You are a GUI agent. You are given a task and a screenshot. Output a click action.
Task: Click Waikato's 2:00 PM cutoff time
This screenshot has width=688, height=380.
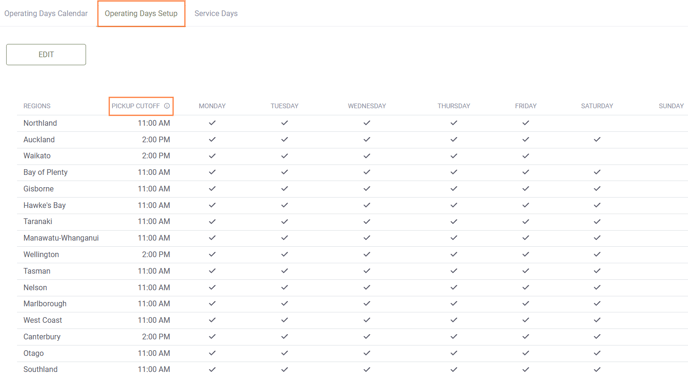pos(156,156)
